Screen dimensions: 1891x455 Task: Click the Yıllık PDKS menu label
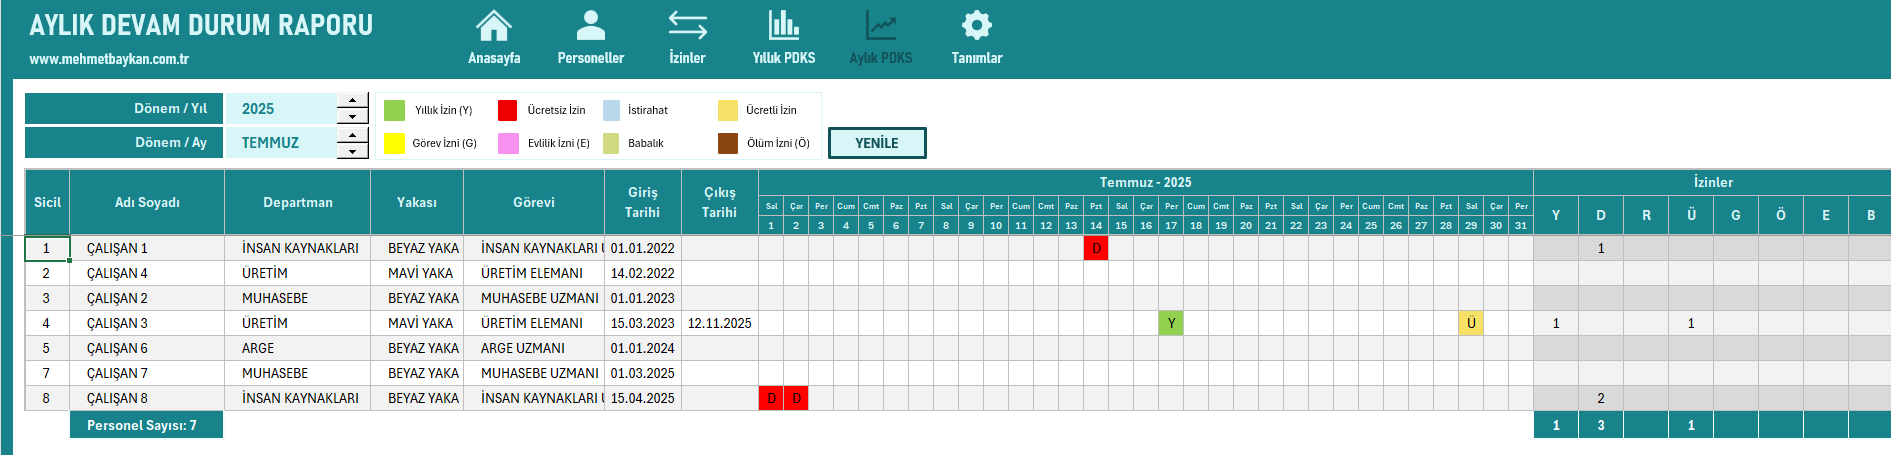784,58
